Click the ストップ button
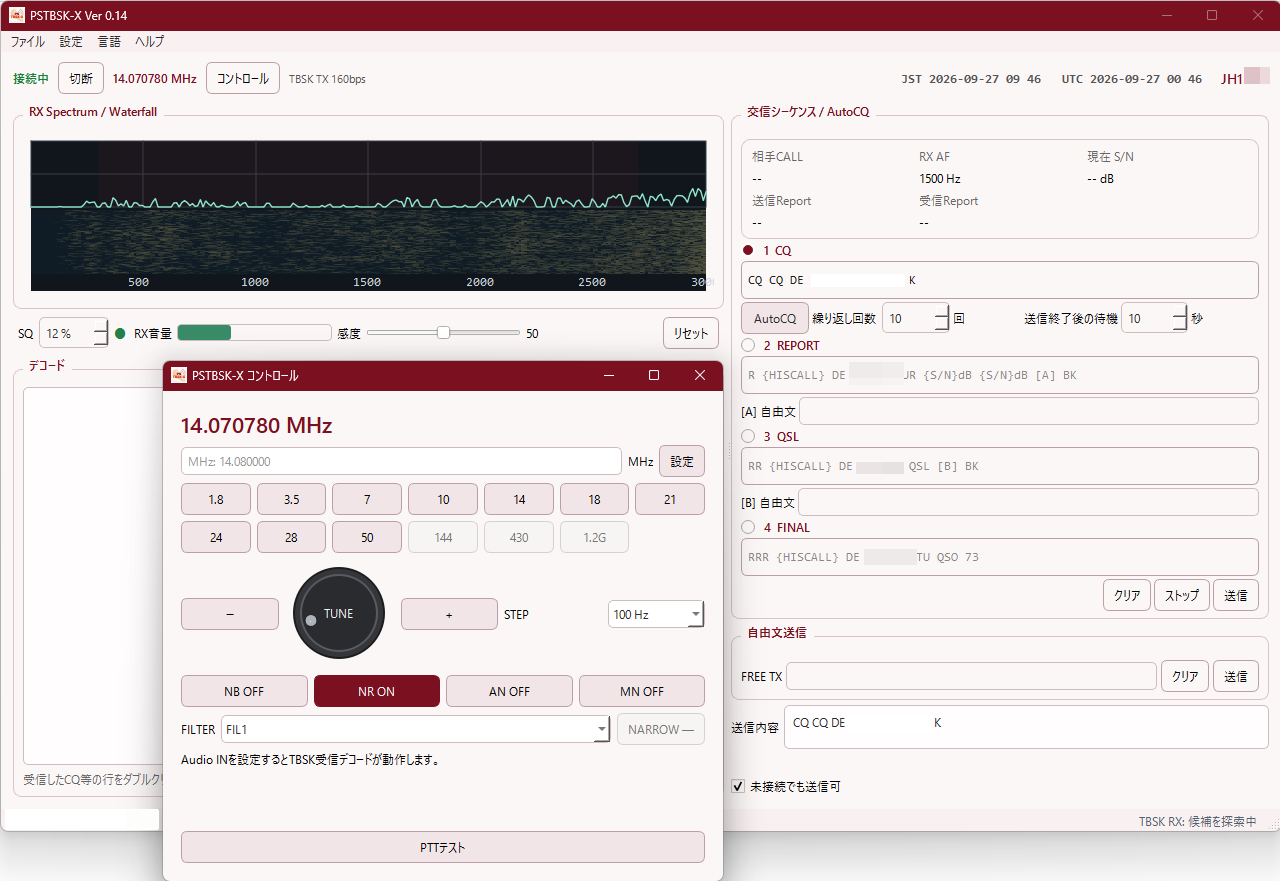The width and height of the screenshot is (1280, 881). (1182, 595)
